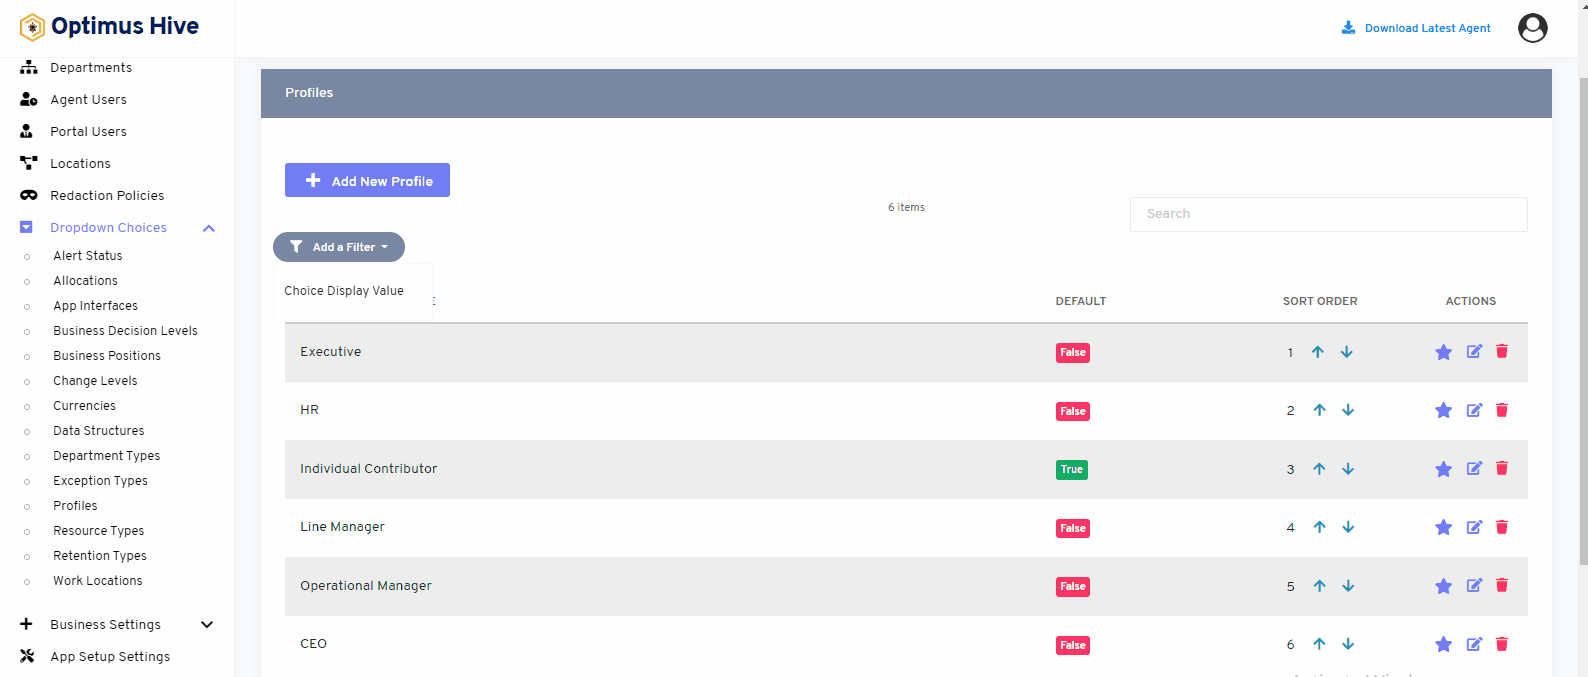Open Data Structures in sidebar
Viewport: 1588px width, 677px height.
99,431
